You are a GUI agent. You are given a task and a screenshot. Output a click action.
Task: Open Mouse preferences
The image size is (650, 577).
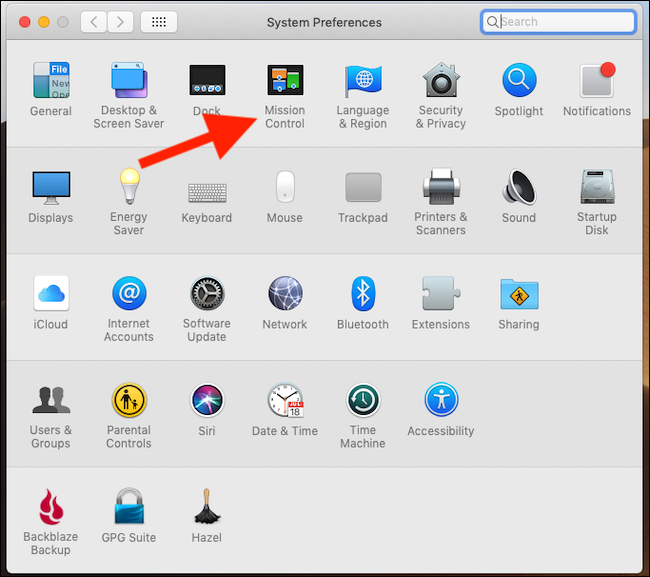pyautogui.click(x=285, y=187)
